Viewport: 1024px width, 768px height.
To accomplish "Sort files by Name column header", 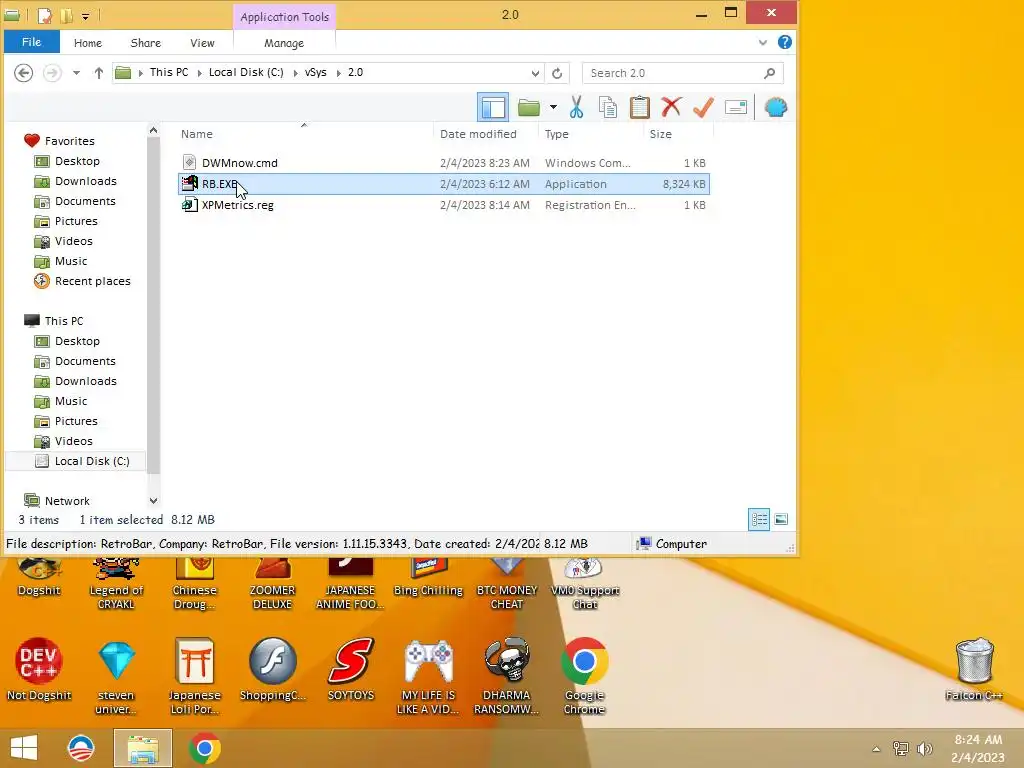I will [197, 134].
